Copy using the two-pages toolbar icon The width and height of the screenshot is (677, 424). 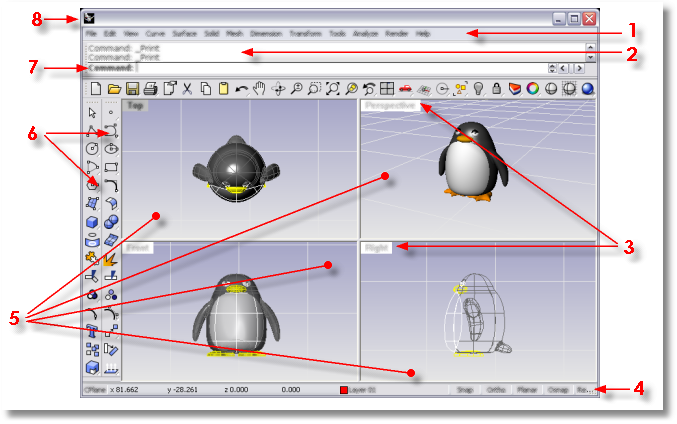[x=206, y=89]
